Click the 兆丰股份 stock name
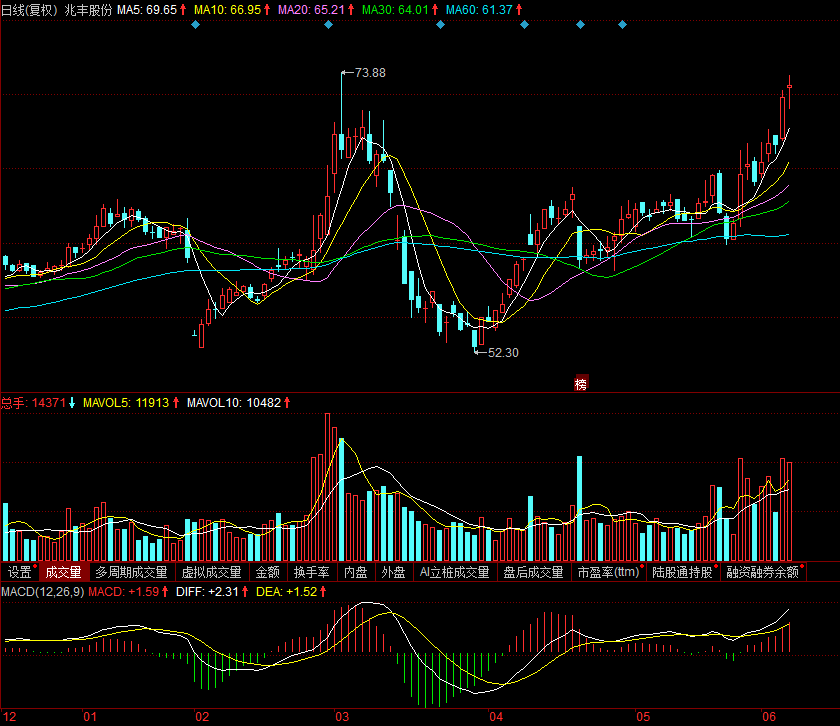Image resolution: width=840 pixels, height=726 pixels. 88,10
